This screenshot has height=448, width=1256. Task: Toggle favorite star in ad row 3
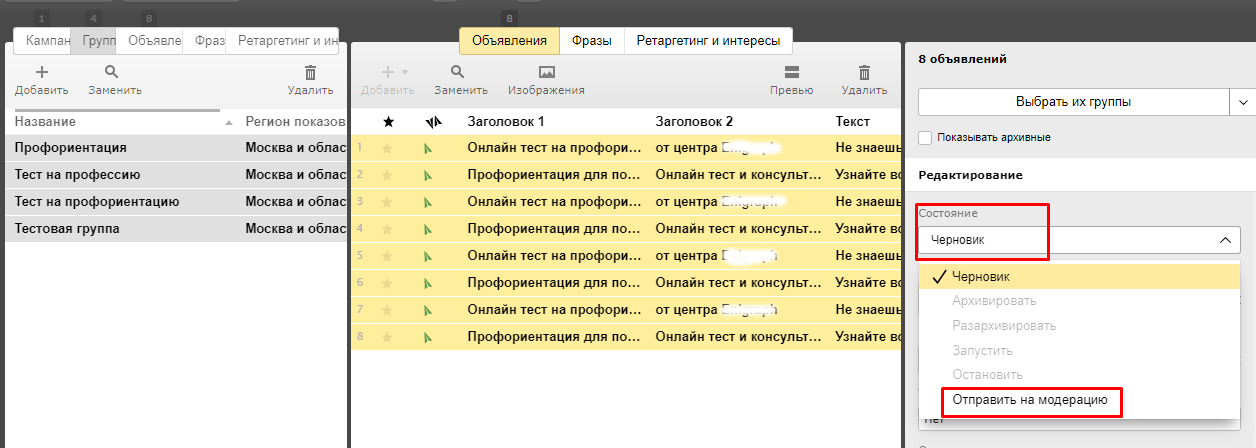[388, 202]
